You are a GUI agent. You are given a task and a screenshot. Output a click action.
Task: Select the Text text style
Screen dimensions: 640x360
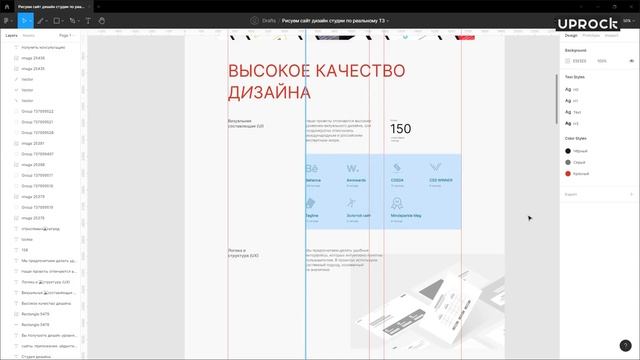click(573, 112)
